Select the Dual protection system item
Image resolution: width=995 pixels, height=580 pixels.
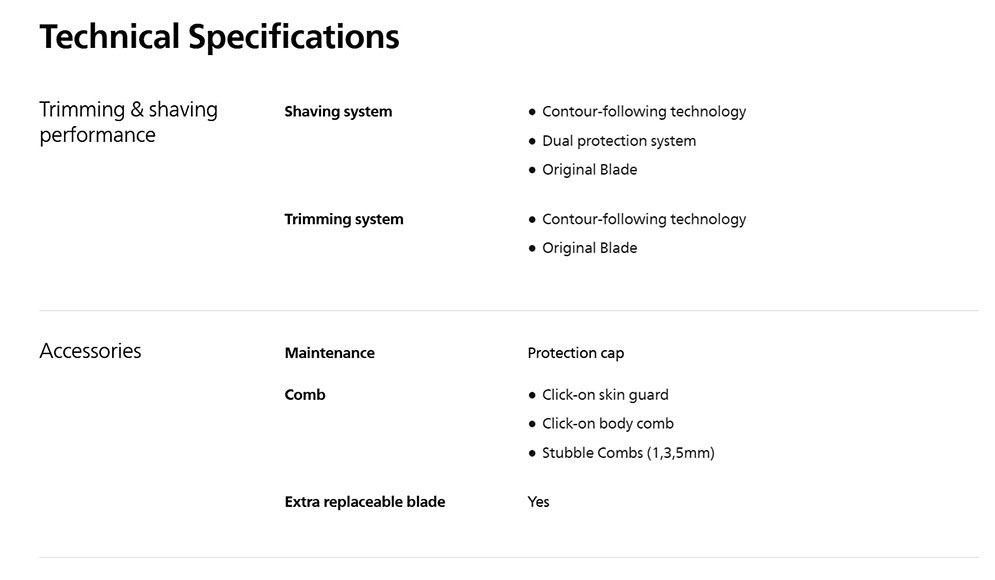(618, 141)
